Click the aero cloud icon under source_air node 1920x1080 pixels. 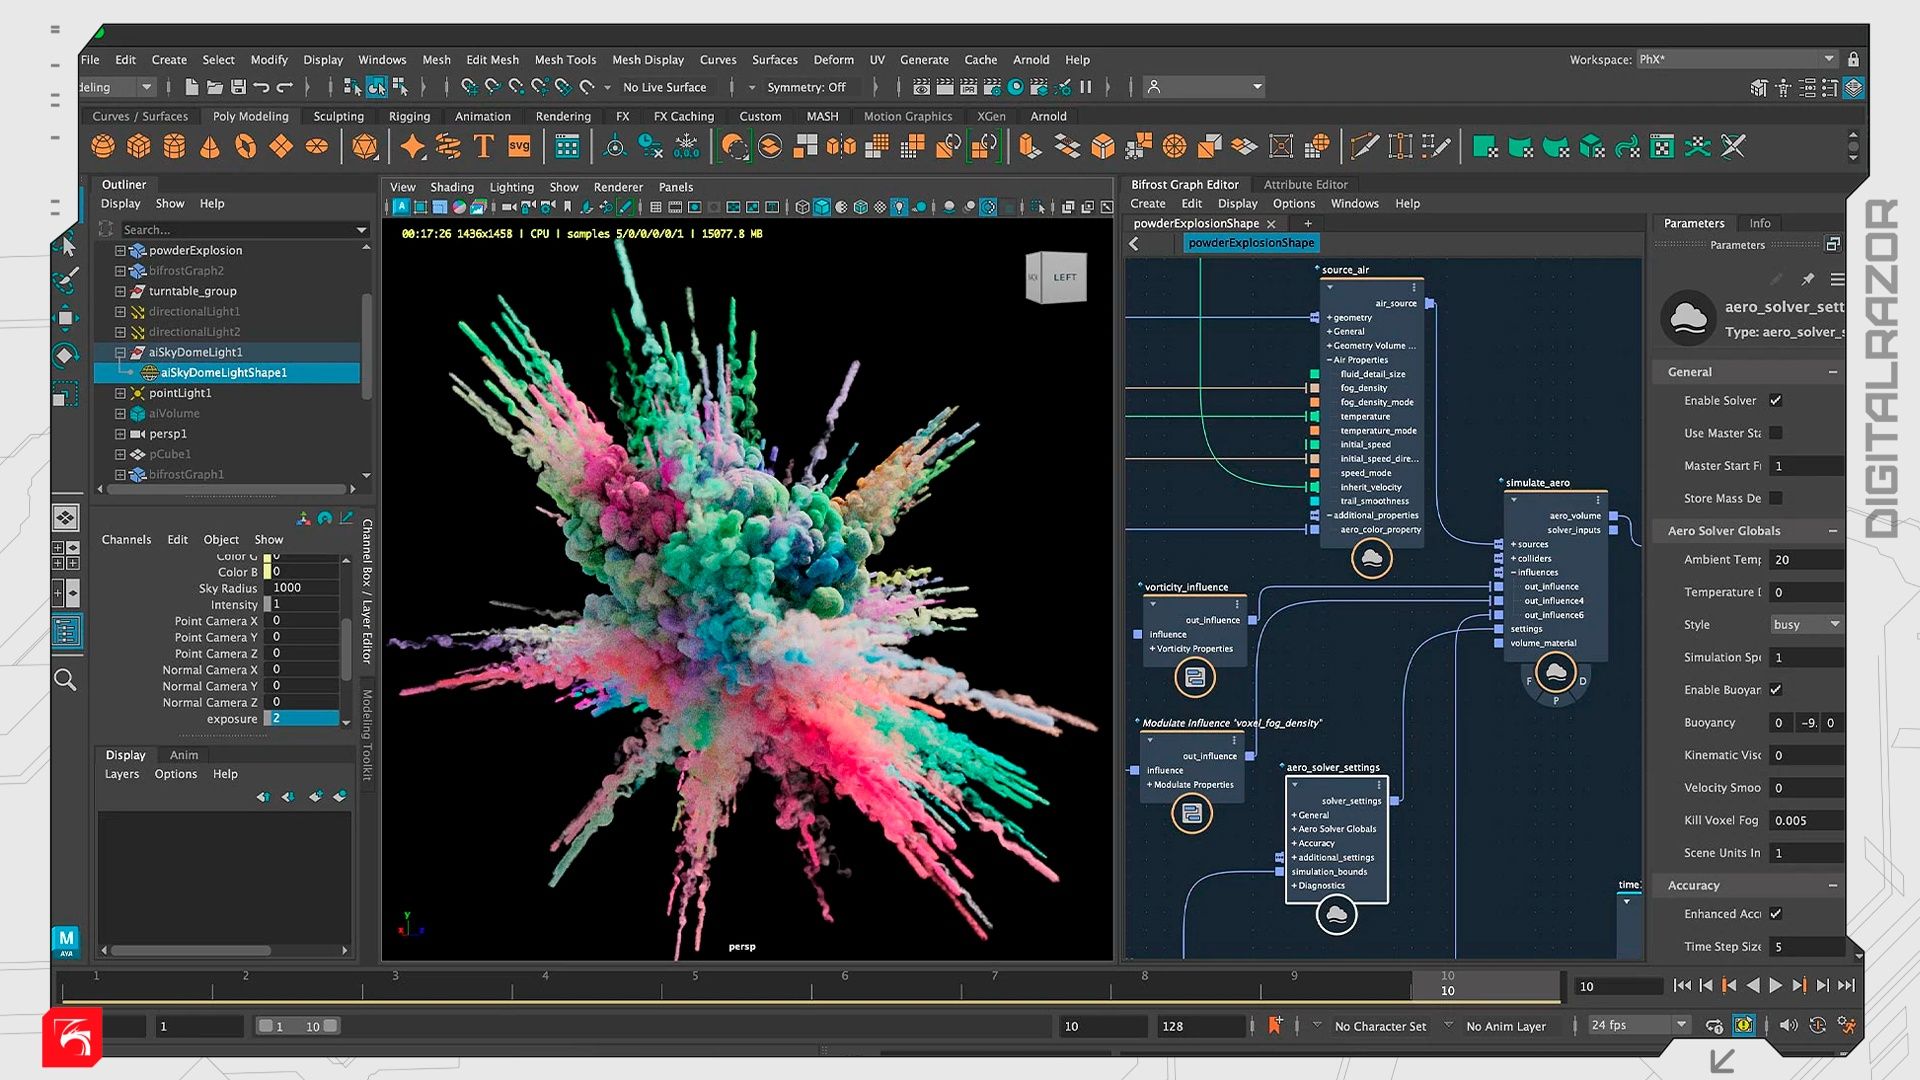pyautogui.click(x=1371, y=558)
